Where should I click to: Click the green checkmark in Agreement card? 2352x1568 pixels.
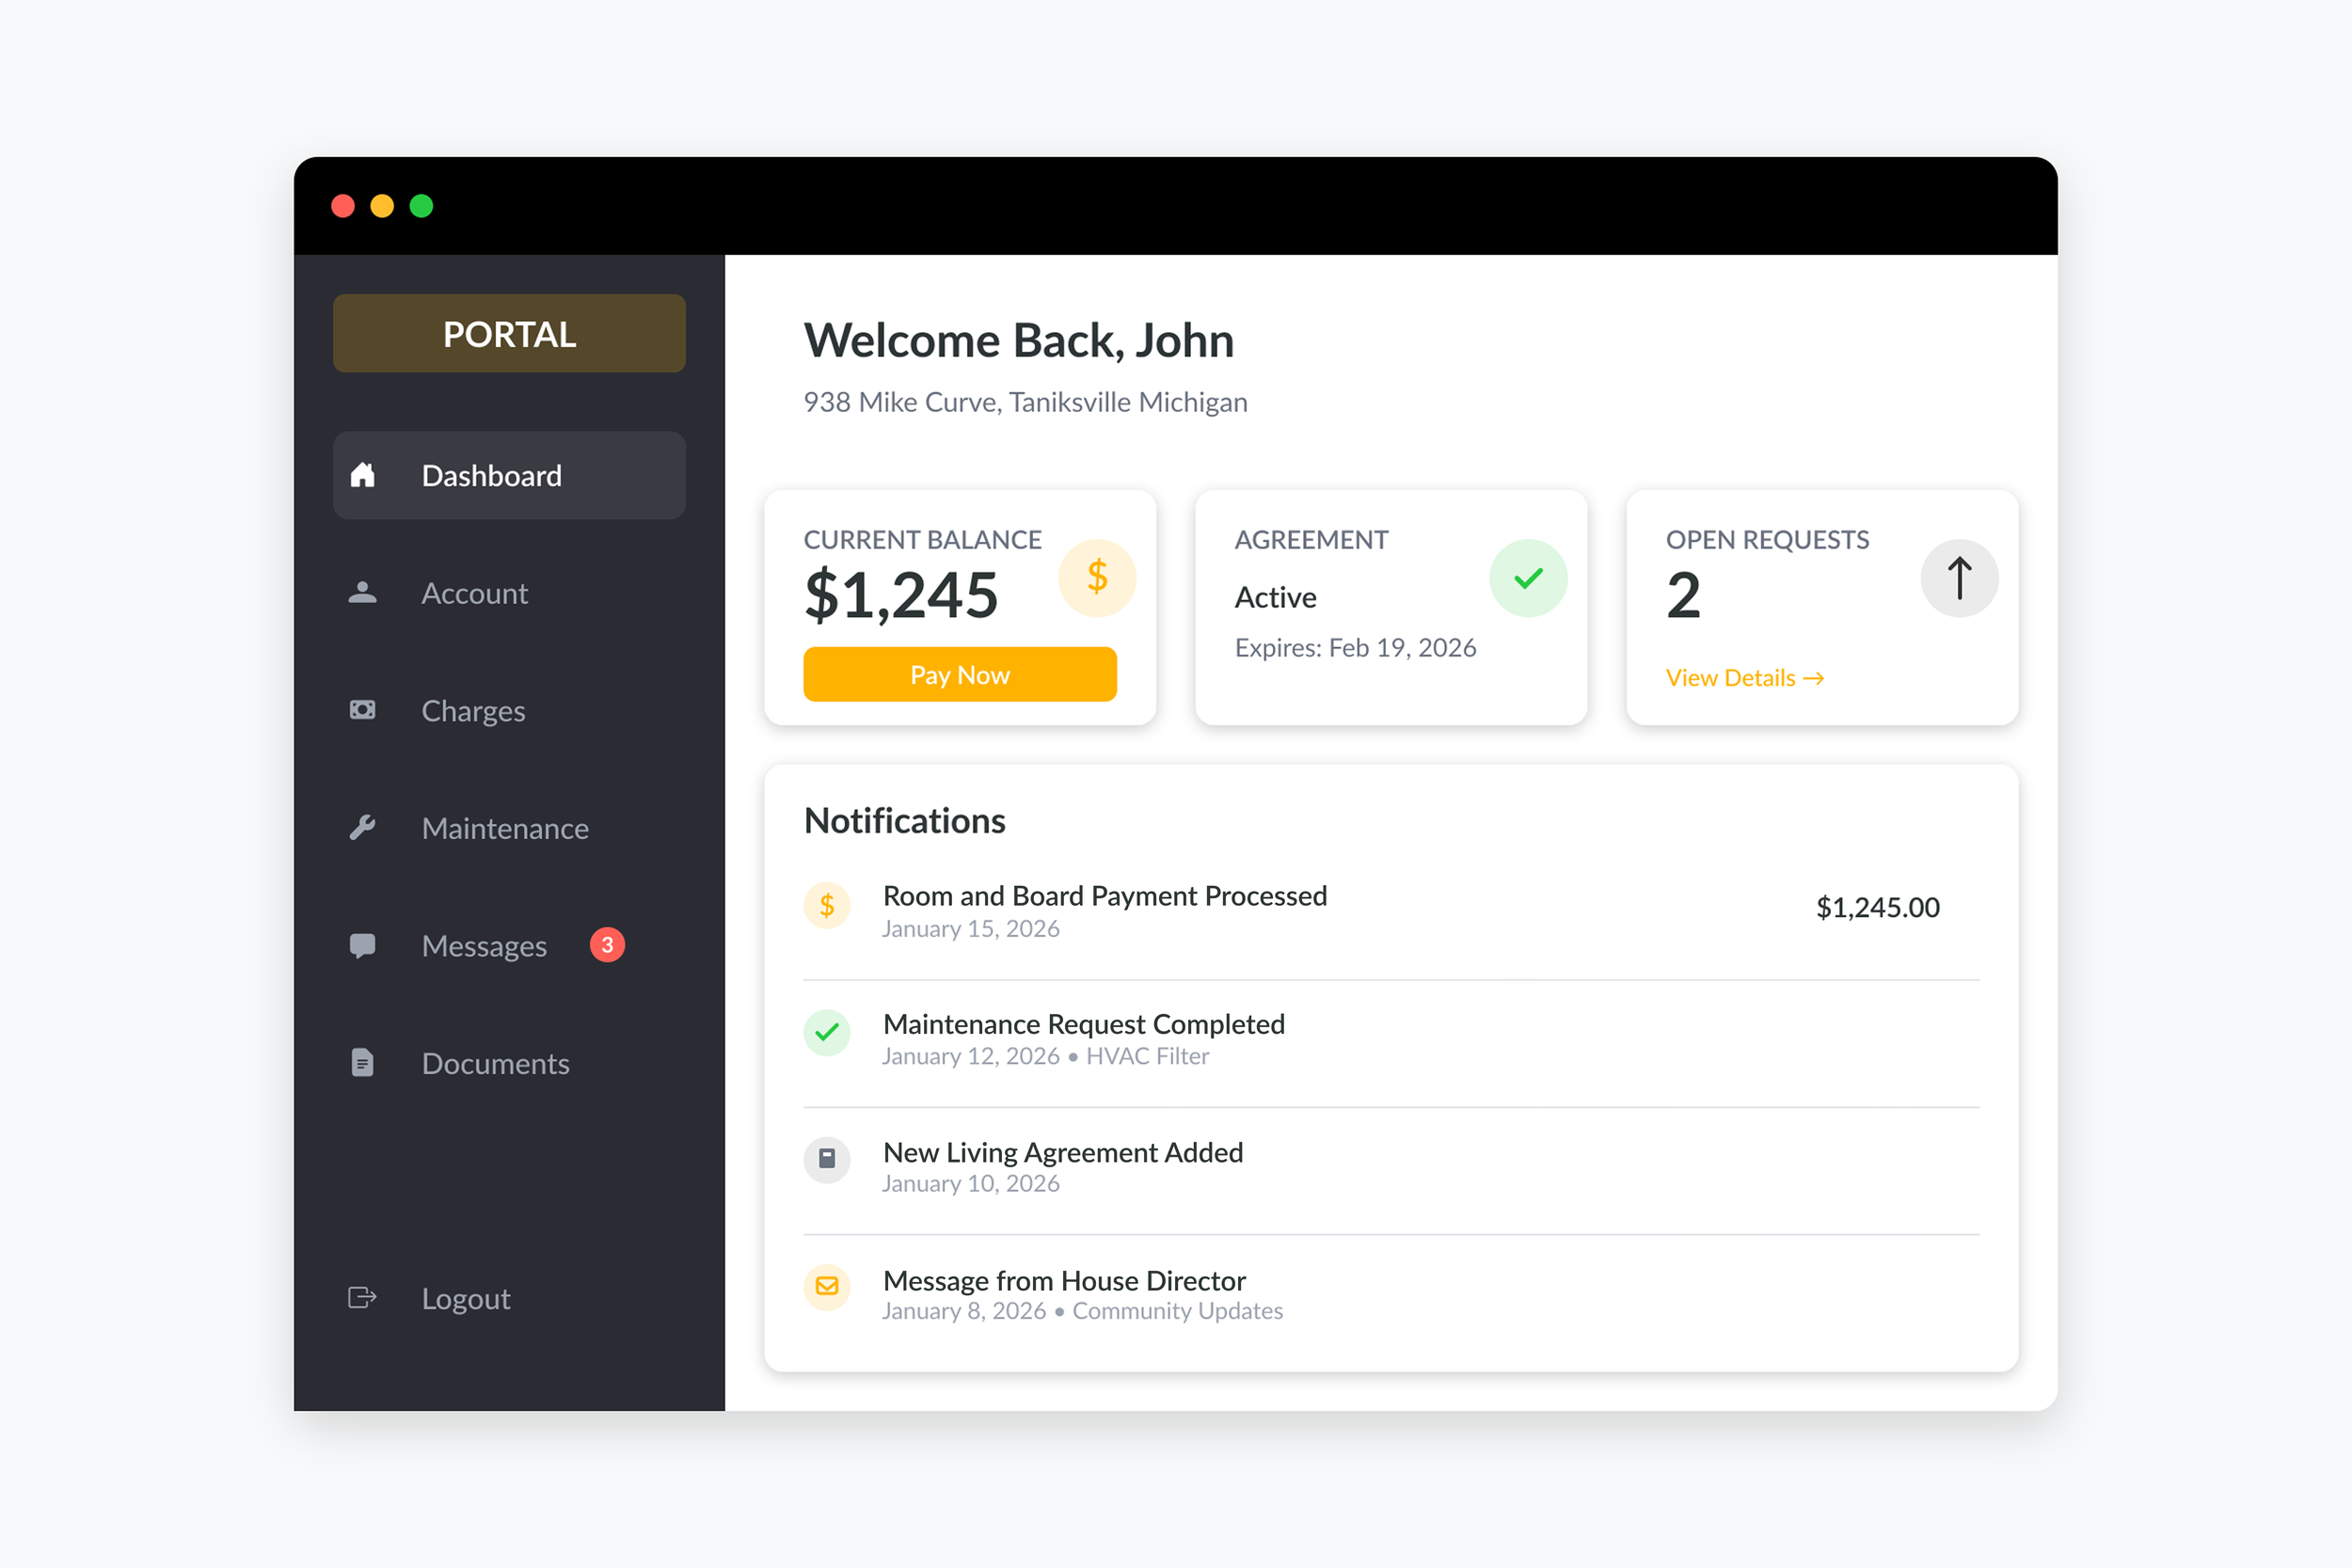(x=1528, y=578)
